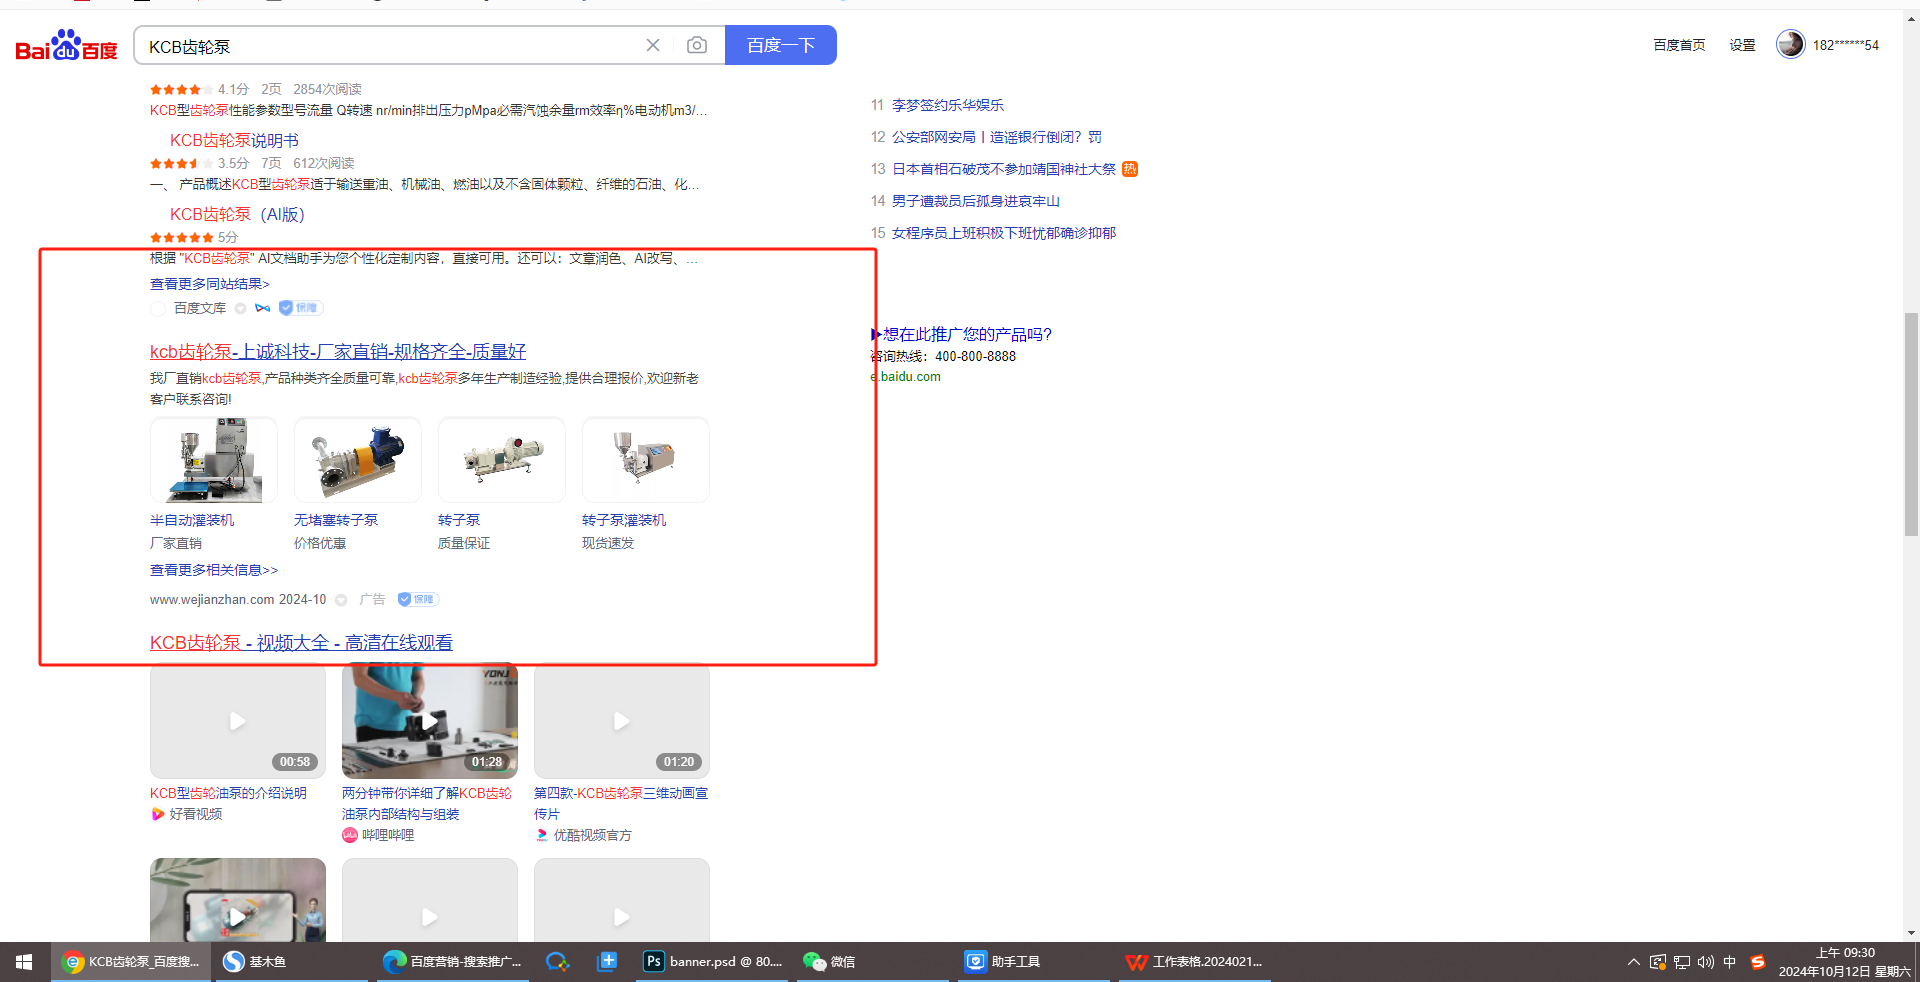Image resolution: width=1920 pixels, height=982 pixels.
Task: Play the 01:20 video thumbnail
Action: [x=622, y=721]
